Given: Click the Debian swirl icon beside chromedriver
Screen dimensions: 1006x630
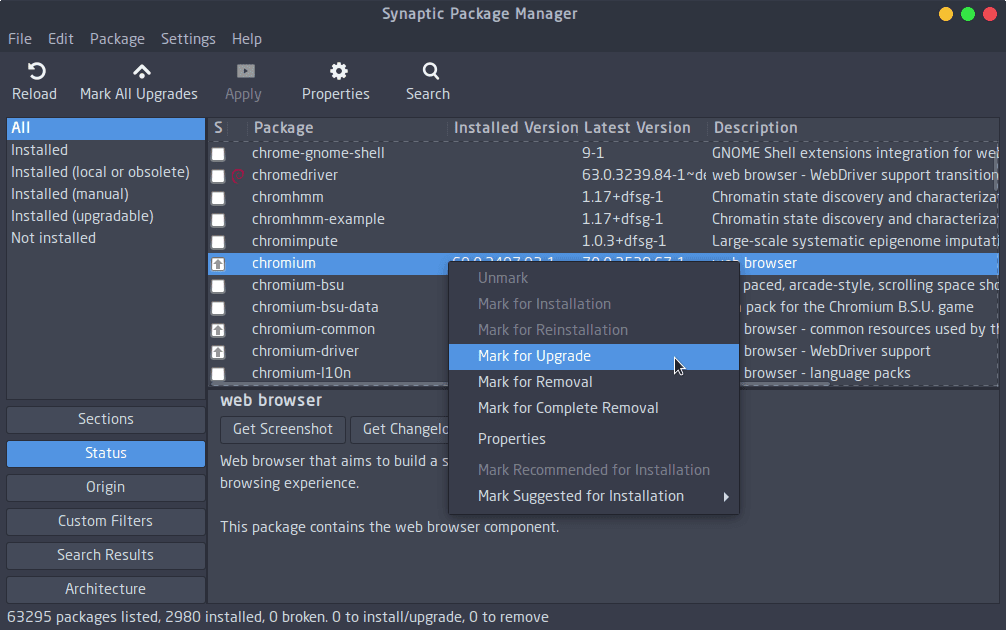Looking at the screenshot, I should pos(237,175).
